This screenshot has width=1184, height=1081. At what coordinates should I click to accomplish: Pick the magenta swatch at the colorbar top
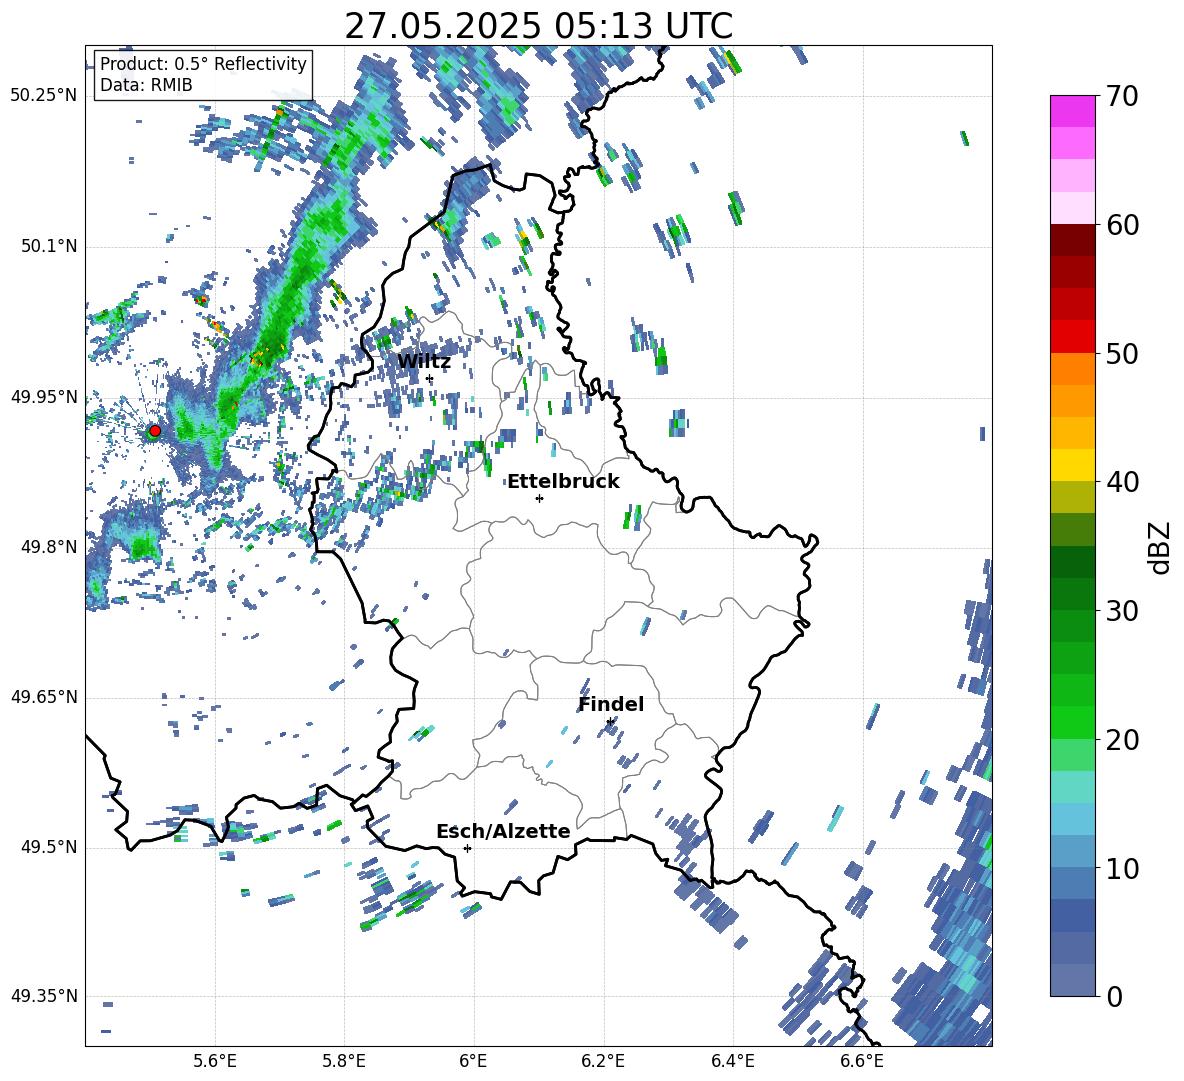(1072, 111)
